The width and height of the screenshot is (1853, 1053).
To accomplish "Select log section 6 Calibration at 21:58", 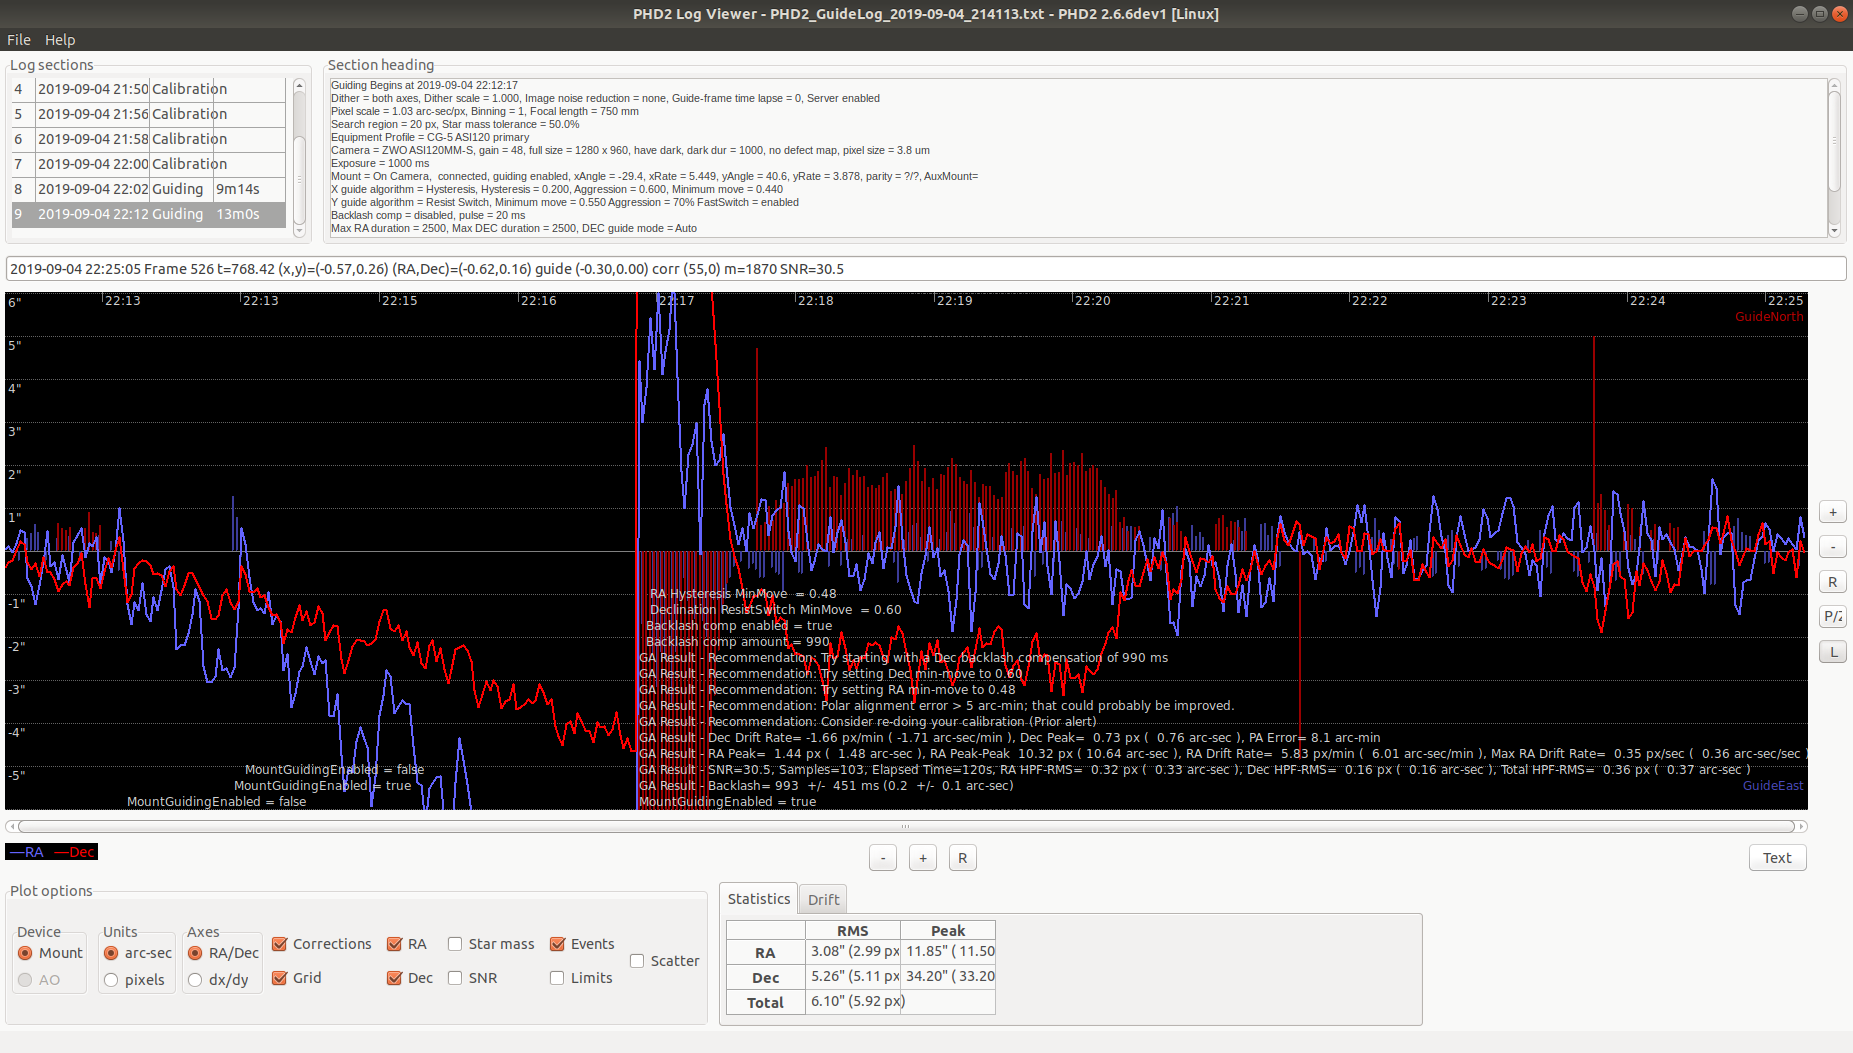I will 148,139.
